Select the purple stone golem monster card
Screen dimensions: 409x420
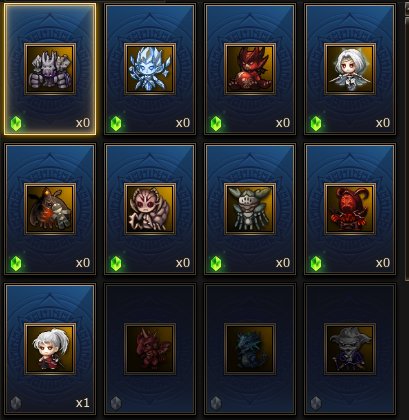(x=50, y=69)
